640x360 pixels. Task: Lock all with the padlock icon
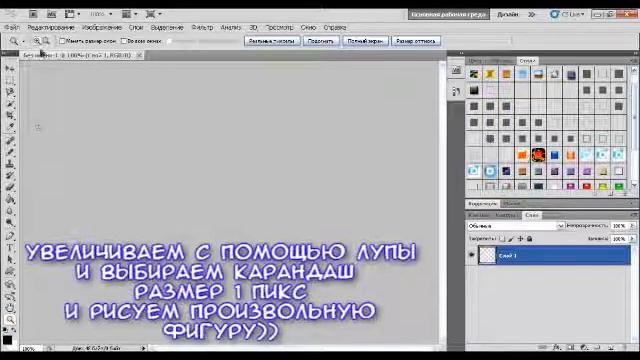pos(529,239)
